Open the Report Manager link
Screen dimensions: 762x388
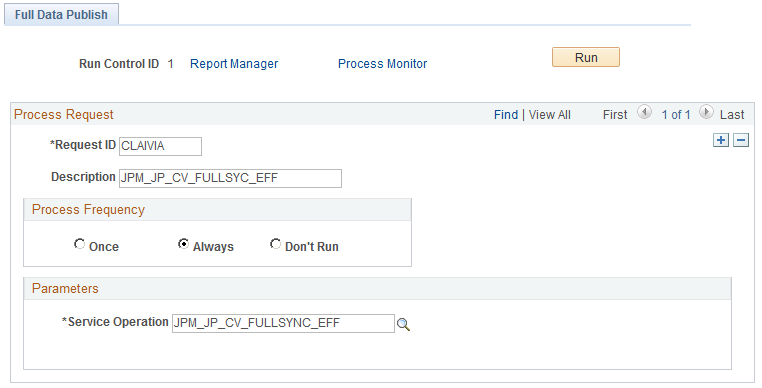(x=234, y=64)
